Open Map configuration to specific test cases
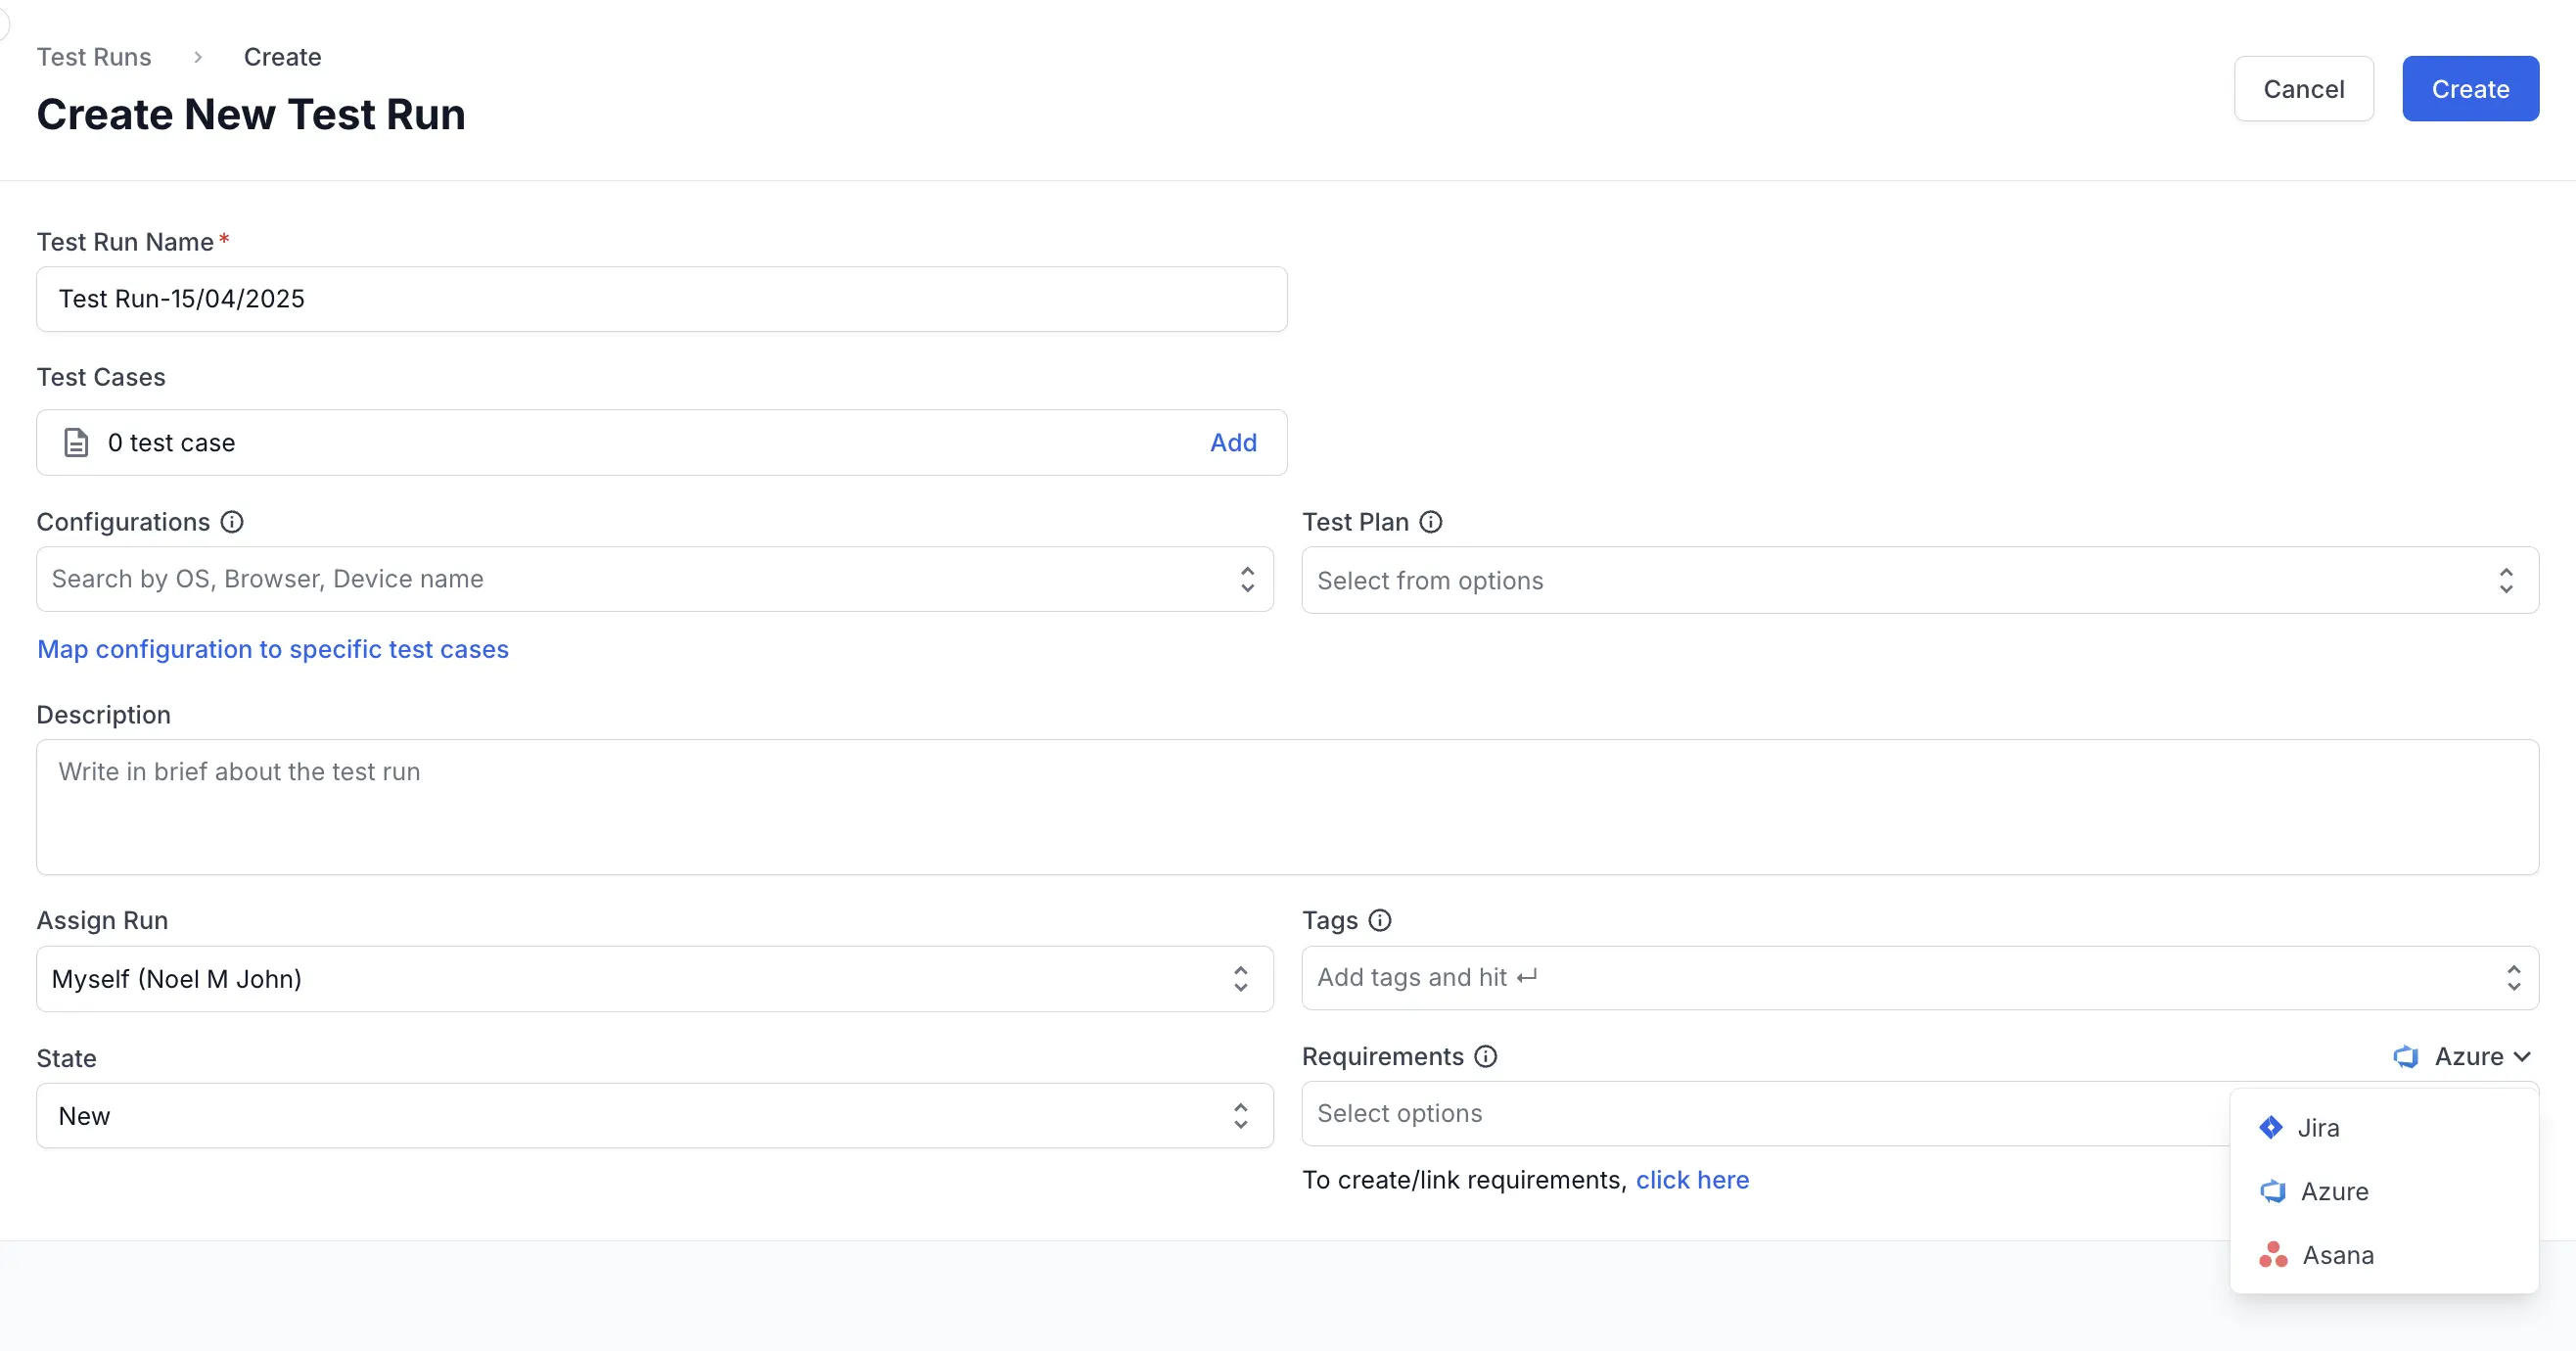Viewport: 2576px width, 1351px height. (x=272, y=649)
